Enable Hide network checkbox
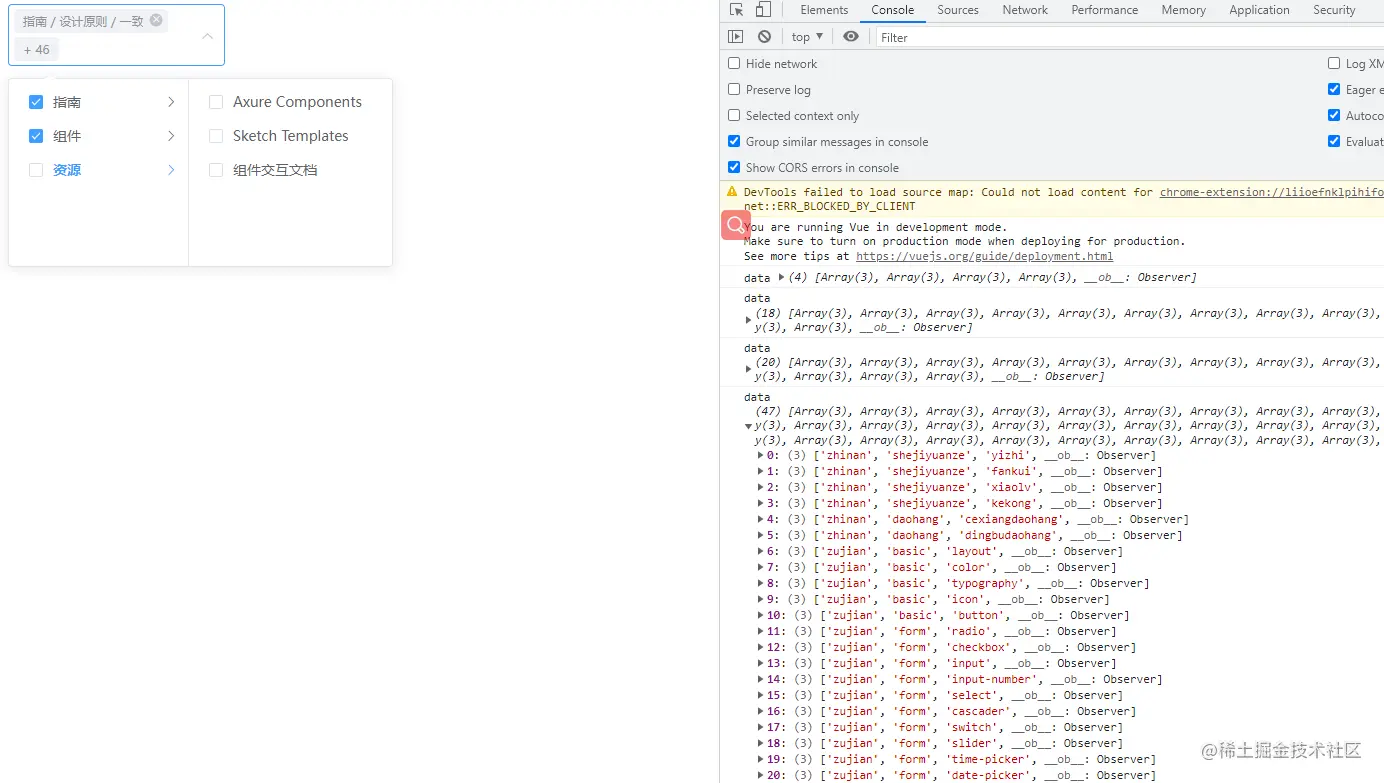 click(734, 63)
